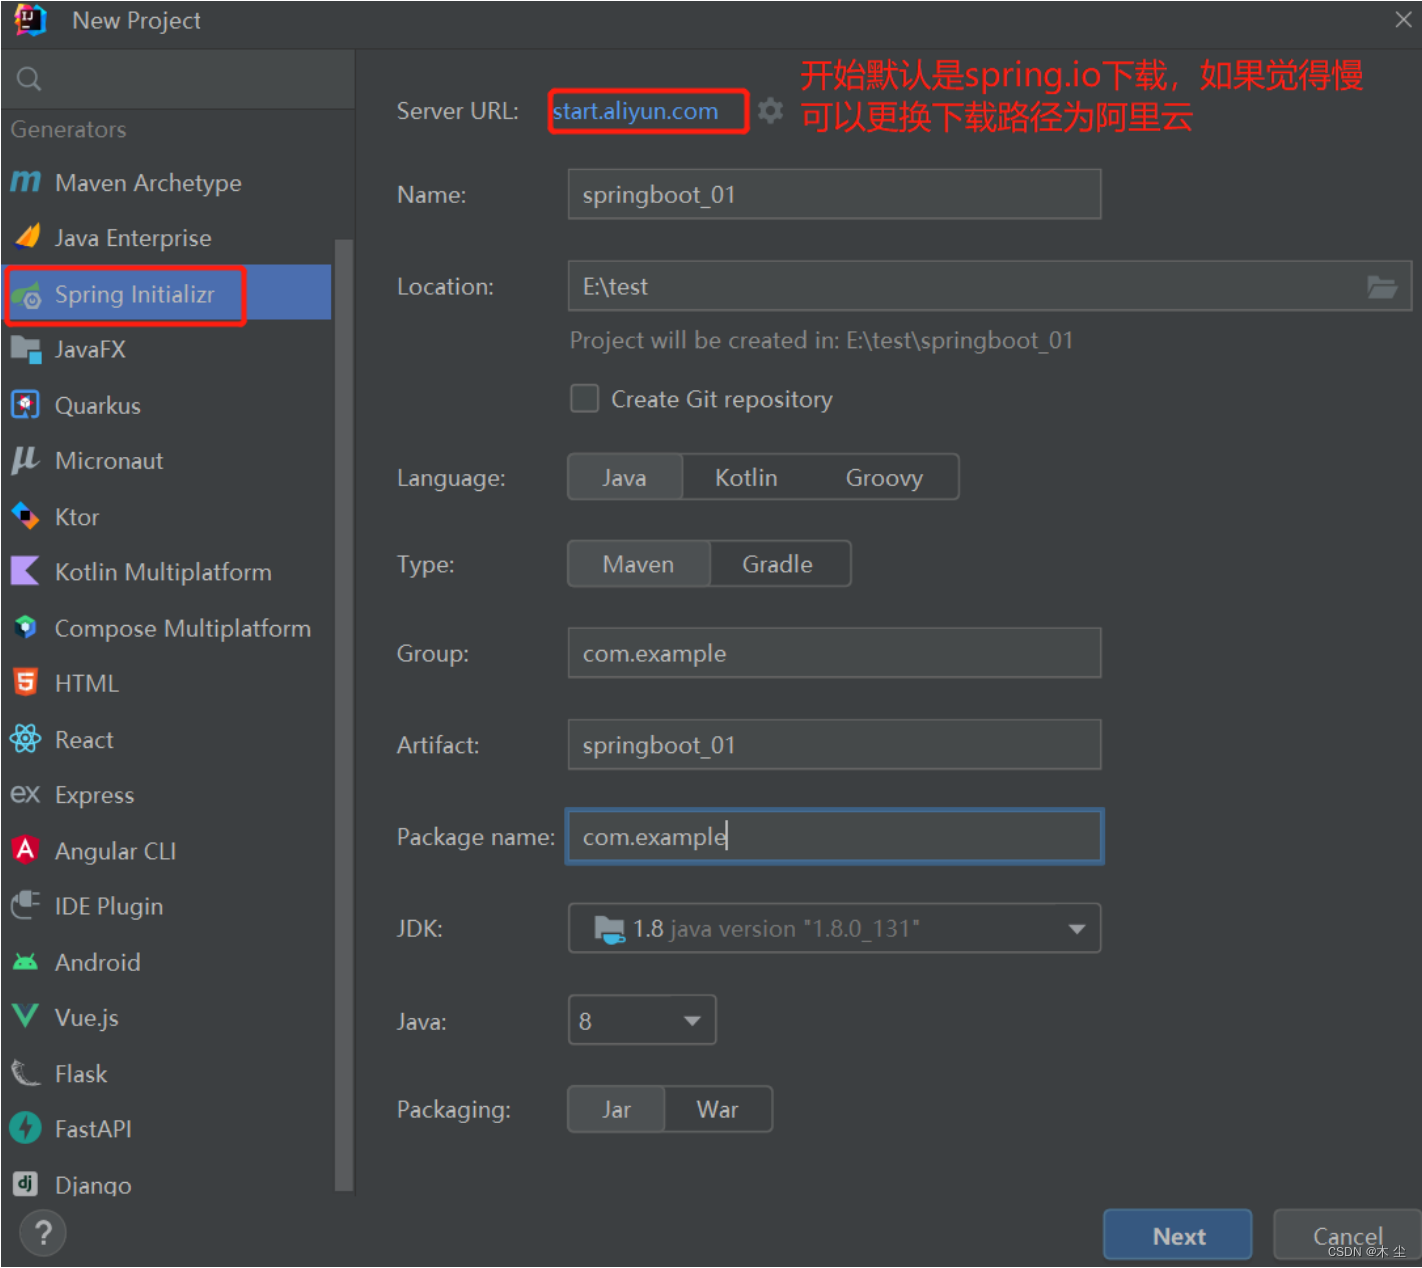This screenshot has height=1268, width=1422.
Task: Open Server URL settings gear
Action: pyautogui.click(x=770, y=110)
